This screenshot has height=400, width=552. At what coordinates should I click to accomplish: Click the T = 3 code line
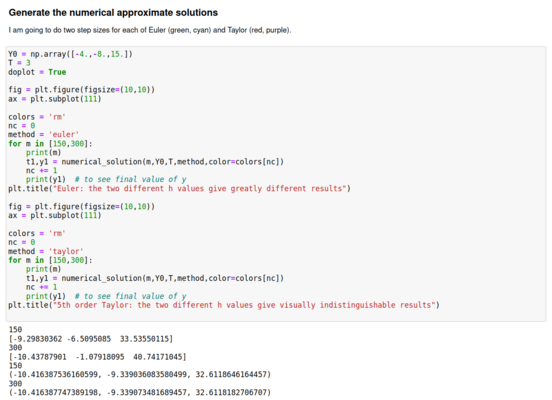click(x=19, y=63)
